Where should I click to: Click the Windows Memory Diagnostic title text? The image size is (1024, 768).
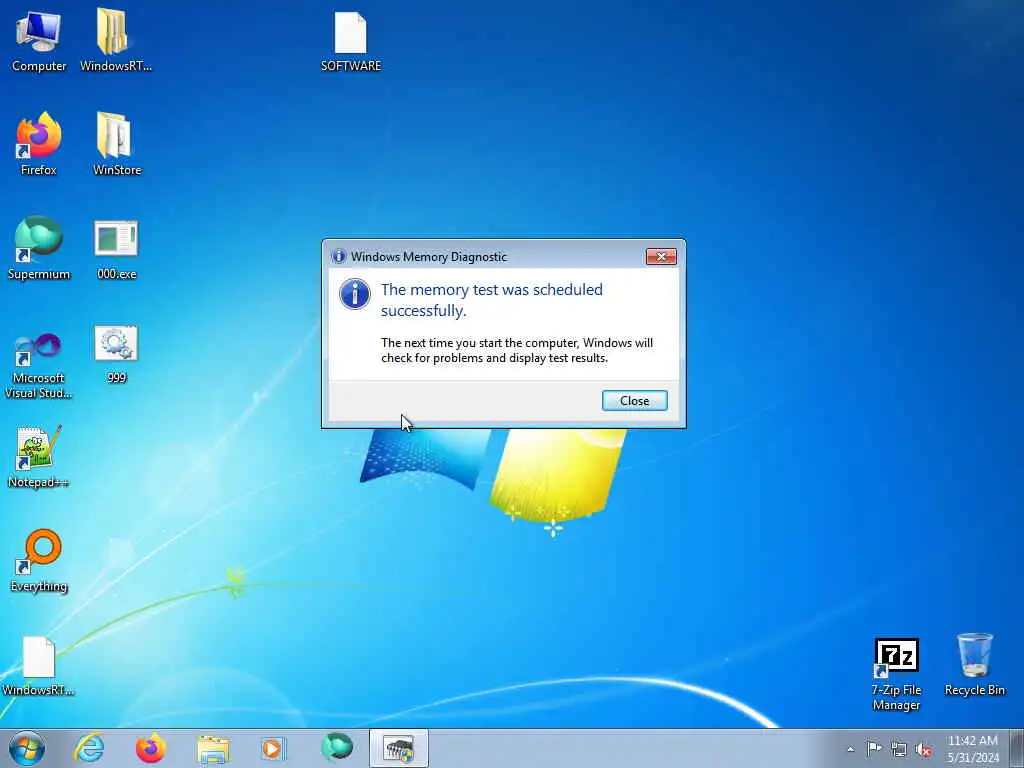point(428,257)
